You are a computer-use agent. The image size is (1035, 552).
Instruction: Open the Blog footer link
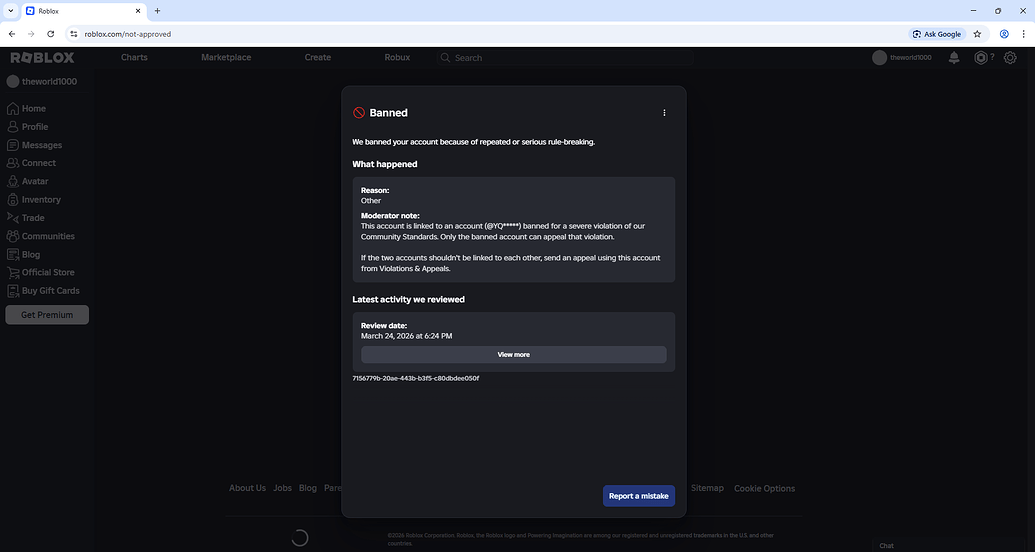(x=308, y=488)
